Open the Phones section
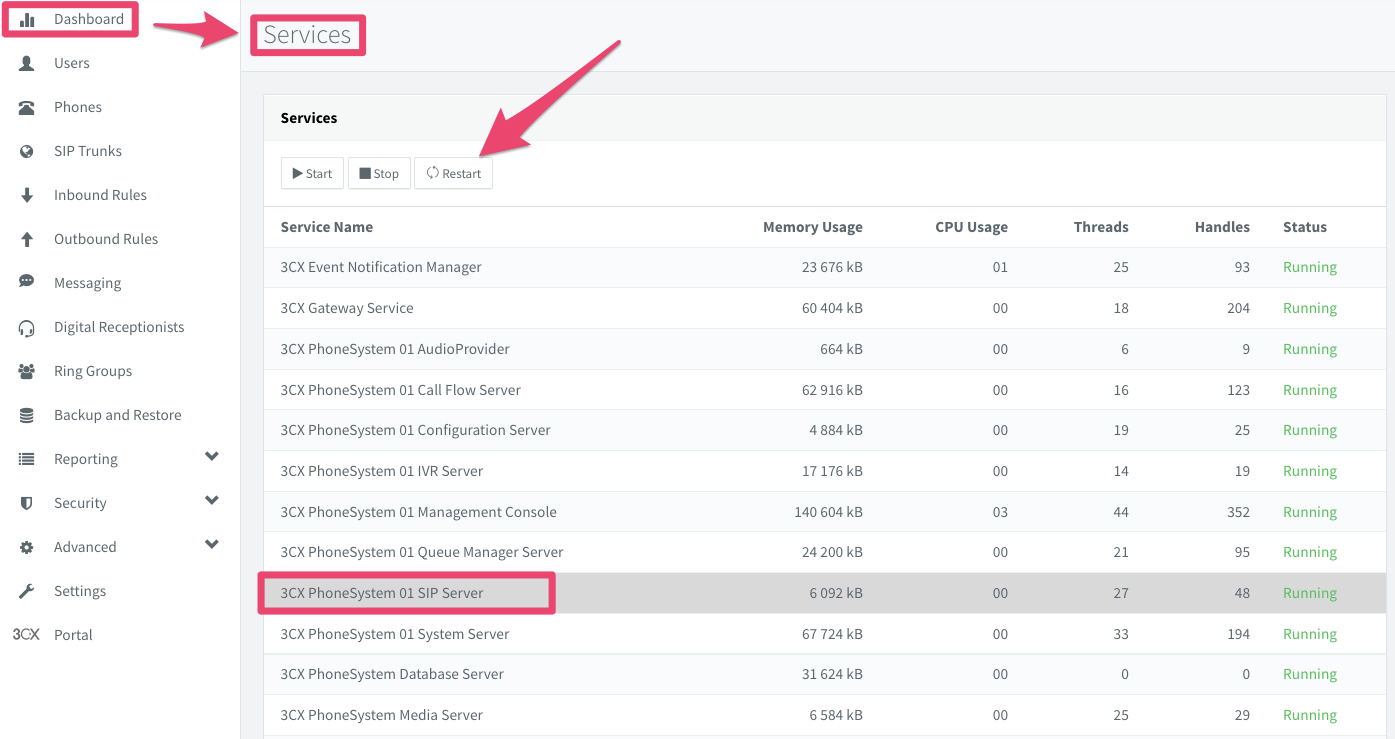Screen dimensions: 1395x739 [78, 107]
